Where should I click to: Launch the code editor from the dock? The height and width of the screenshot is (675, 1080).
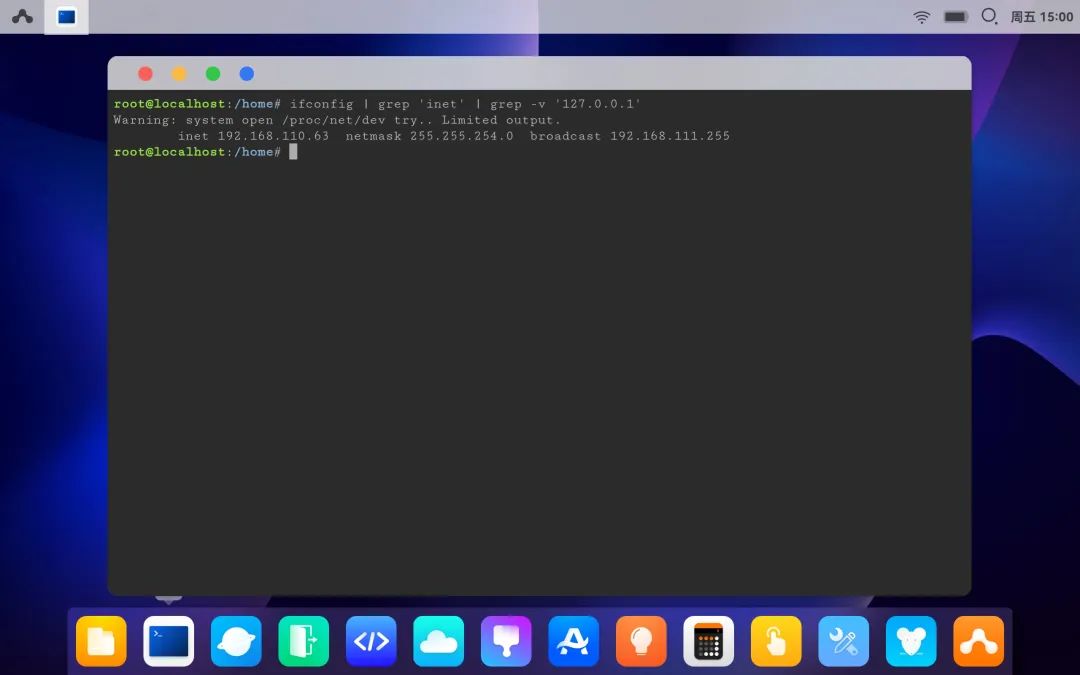[371, 642]
